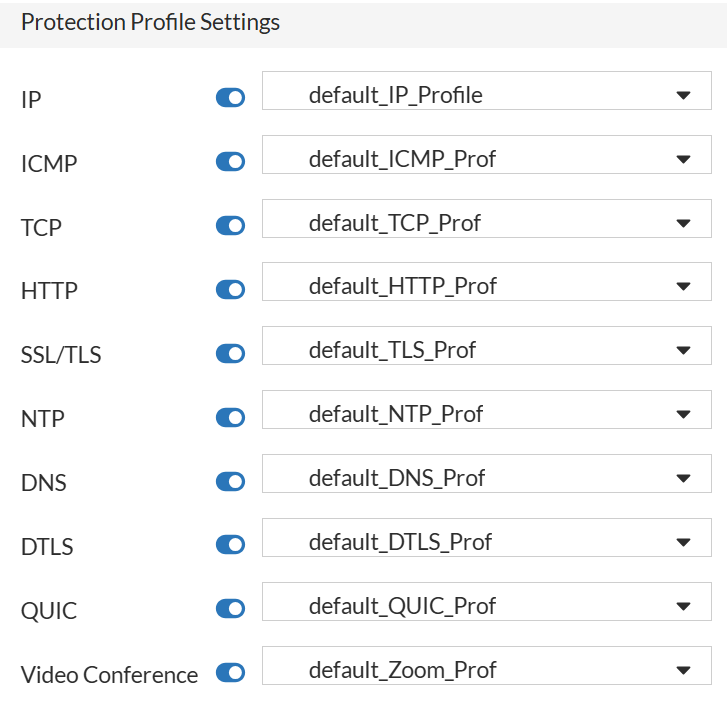The width and height of the screenshot is (727, 708).
Task: Turn off the TCP profile switch
Action: 230,226
